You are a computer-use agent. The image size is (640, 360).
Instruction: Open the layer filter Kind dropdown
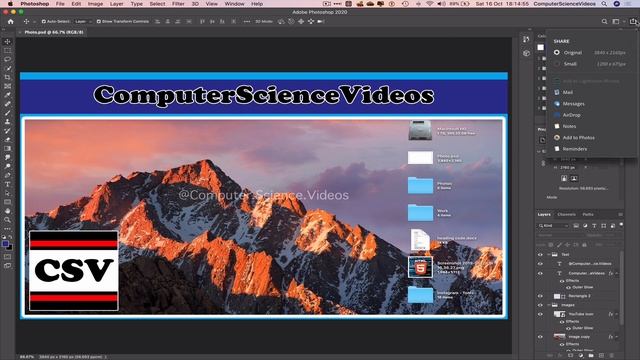pyautogui.click(x=554, y=226)
